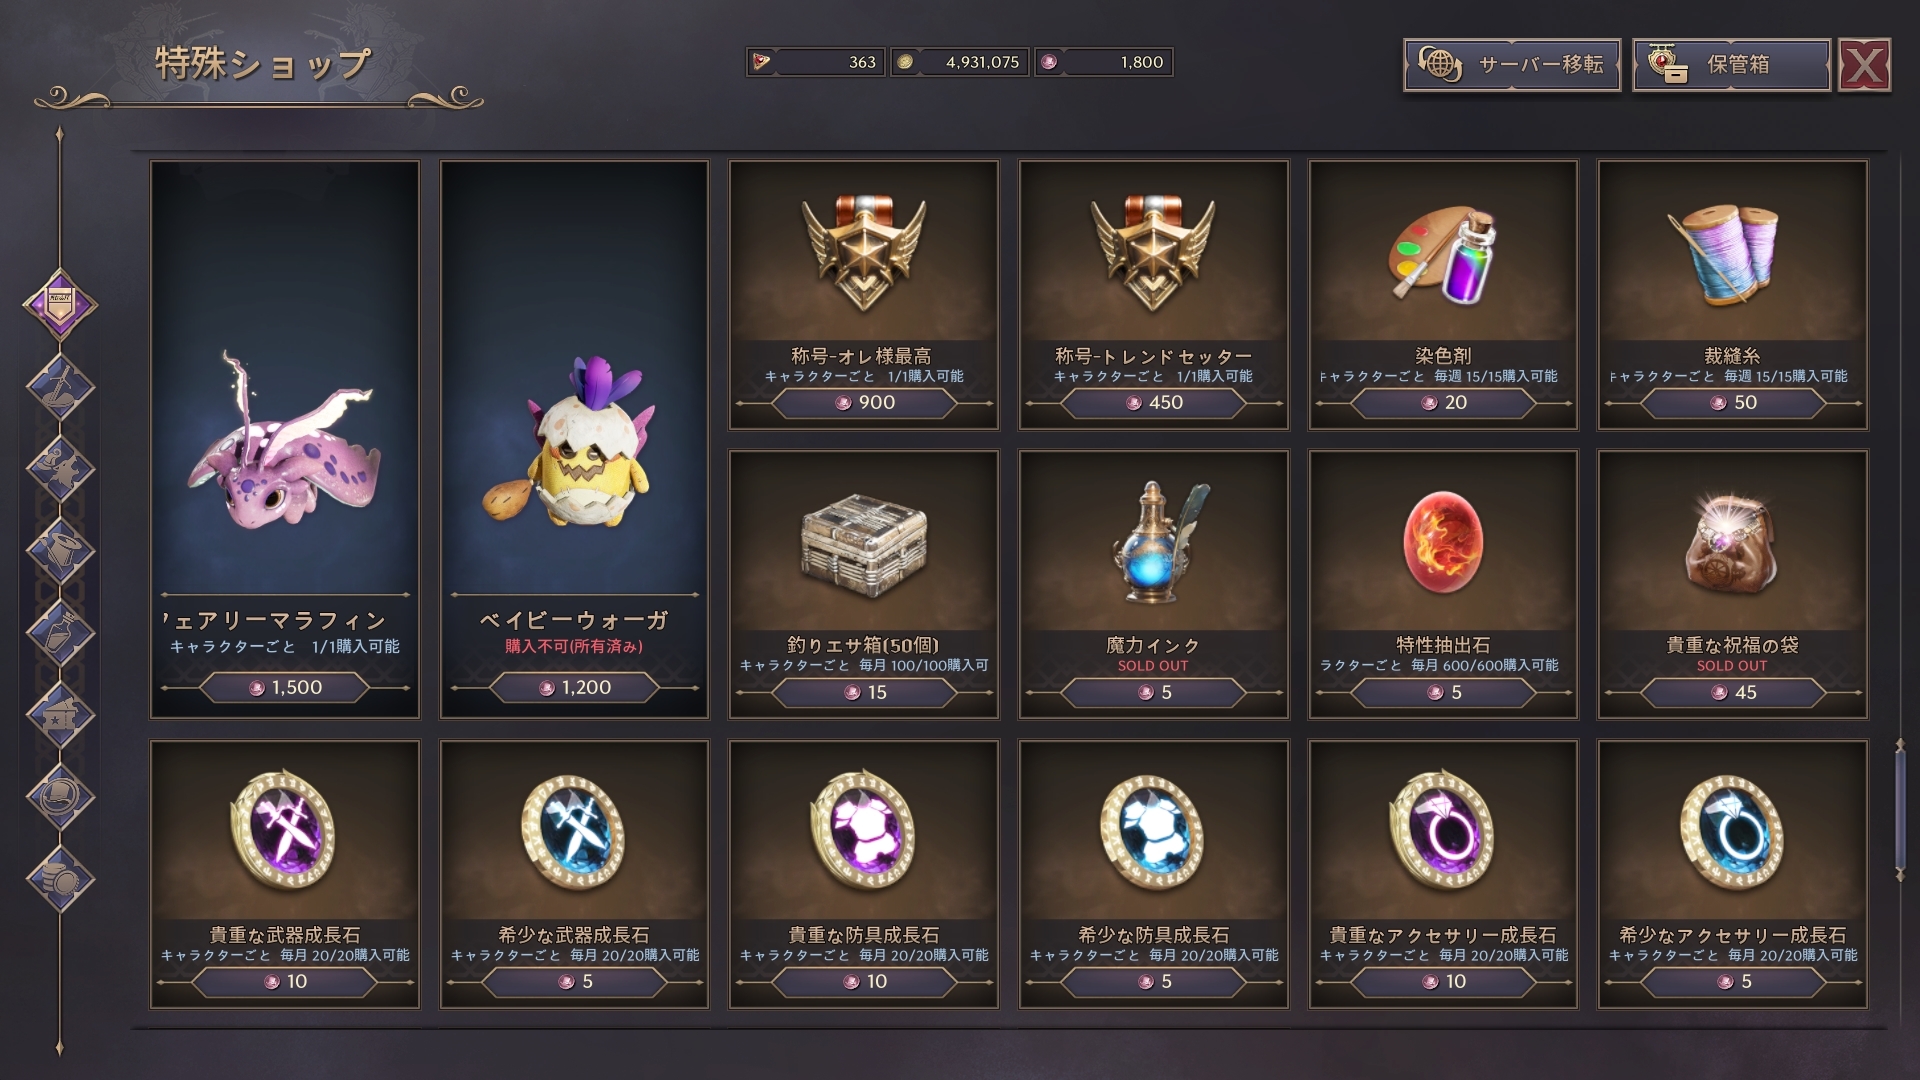Select the 染色剤 dye palette item
Viewport: 1920px width, 1080px height.
(1443, 295)
